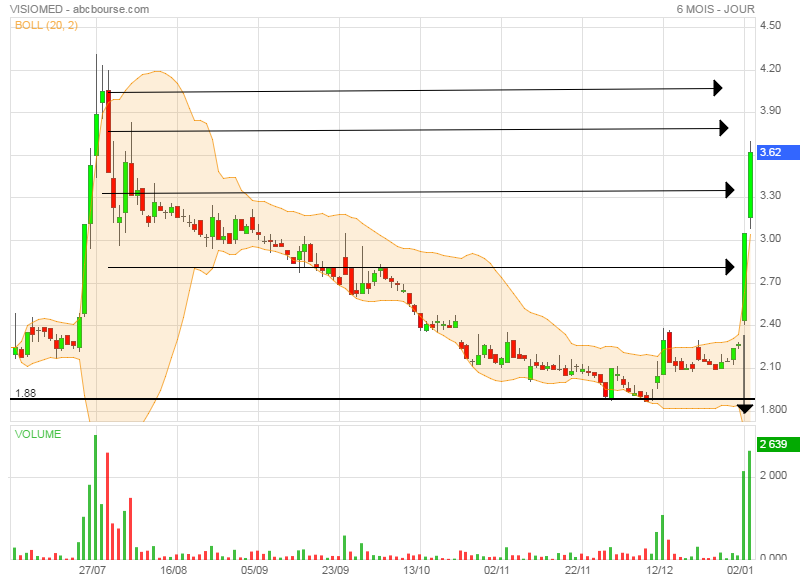Click the tallest green volume bar in July

(95, 497)
